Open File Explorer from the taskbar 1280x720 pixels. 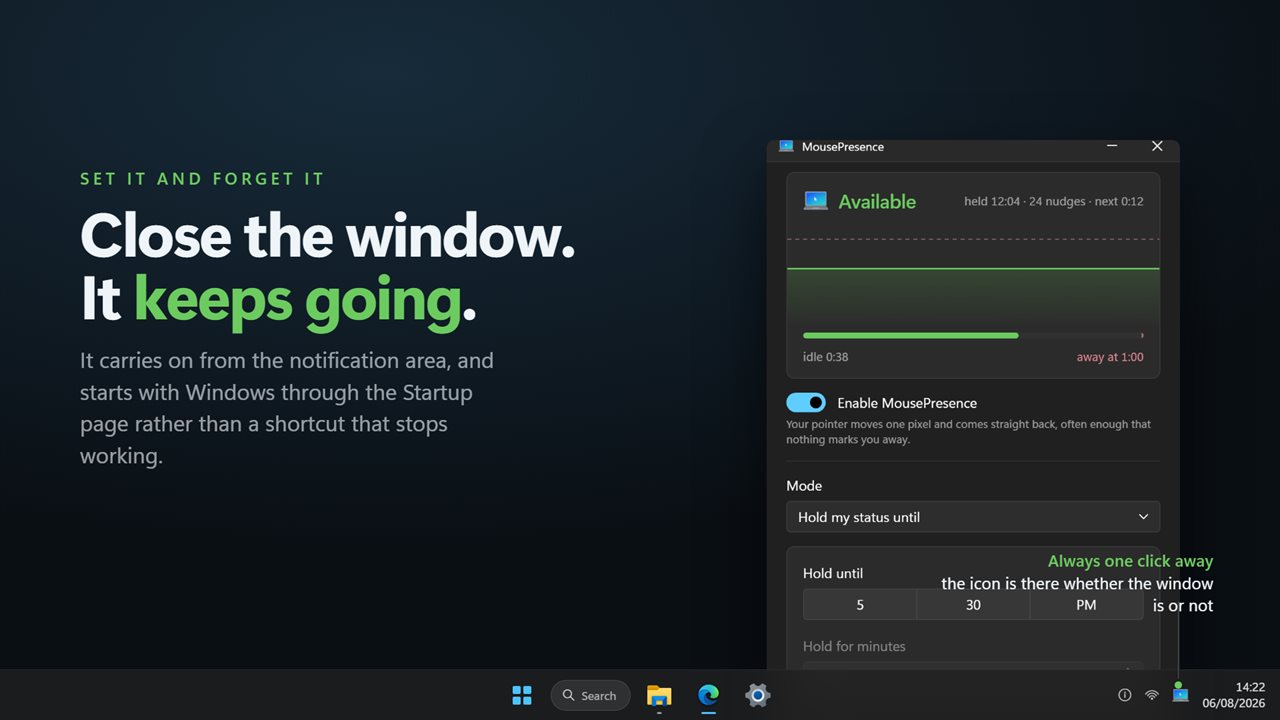659,695
